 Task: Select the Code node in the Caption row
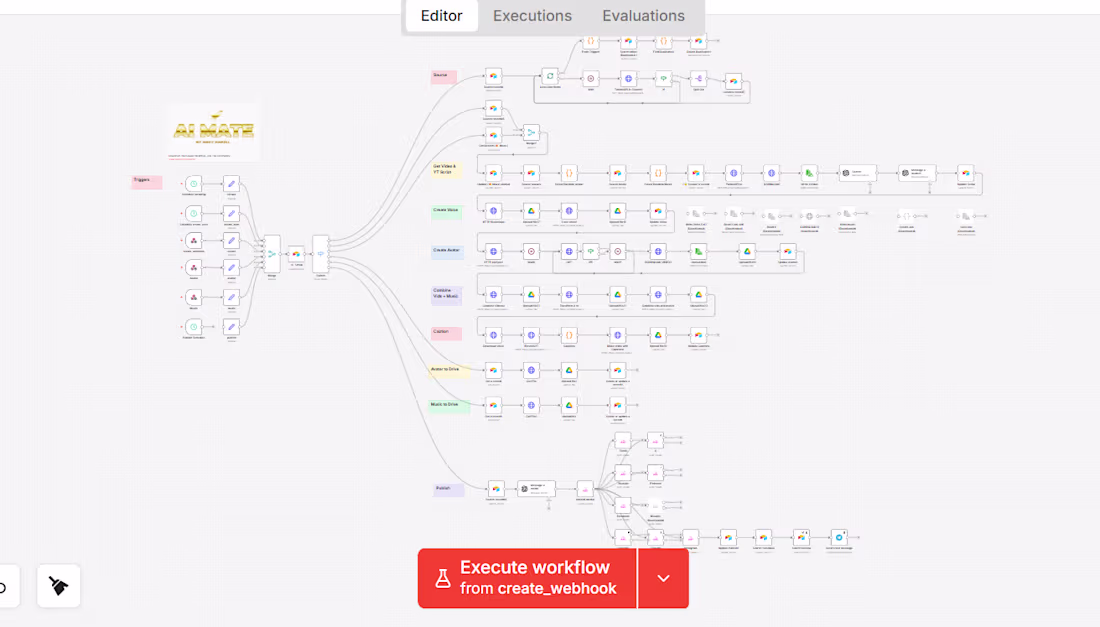pyautogui.click(x=568, y=335)
